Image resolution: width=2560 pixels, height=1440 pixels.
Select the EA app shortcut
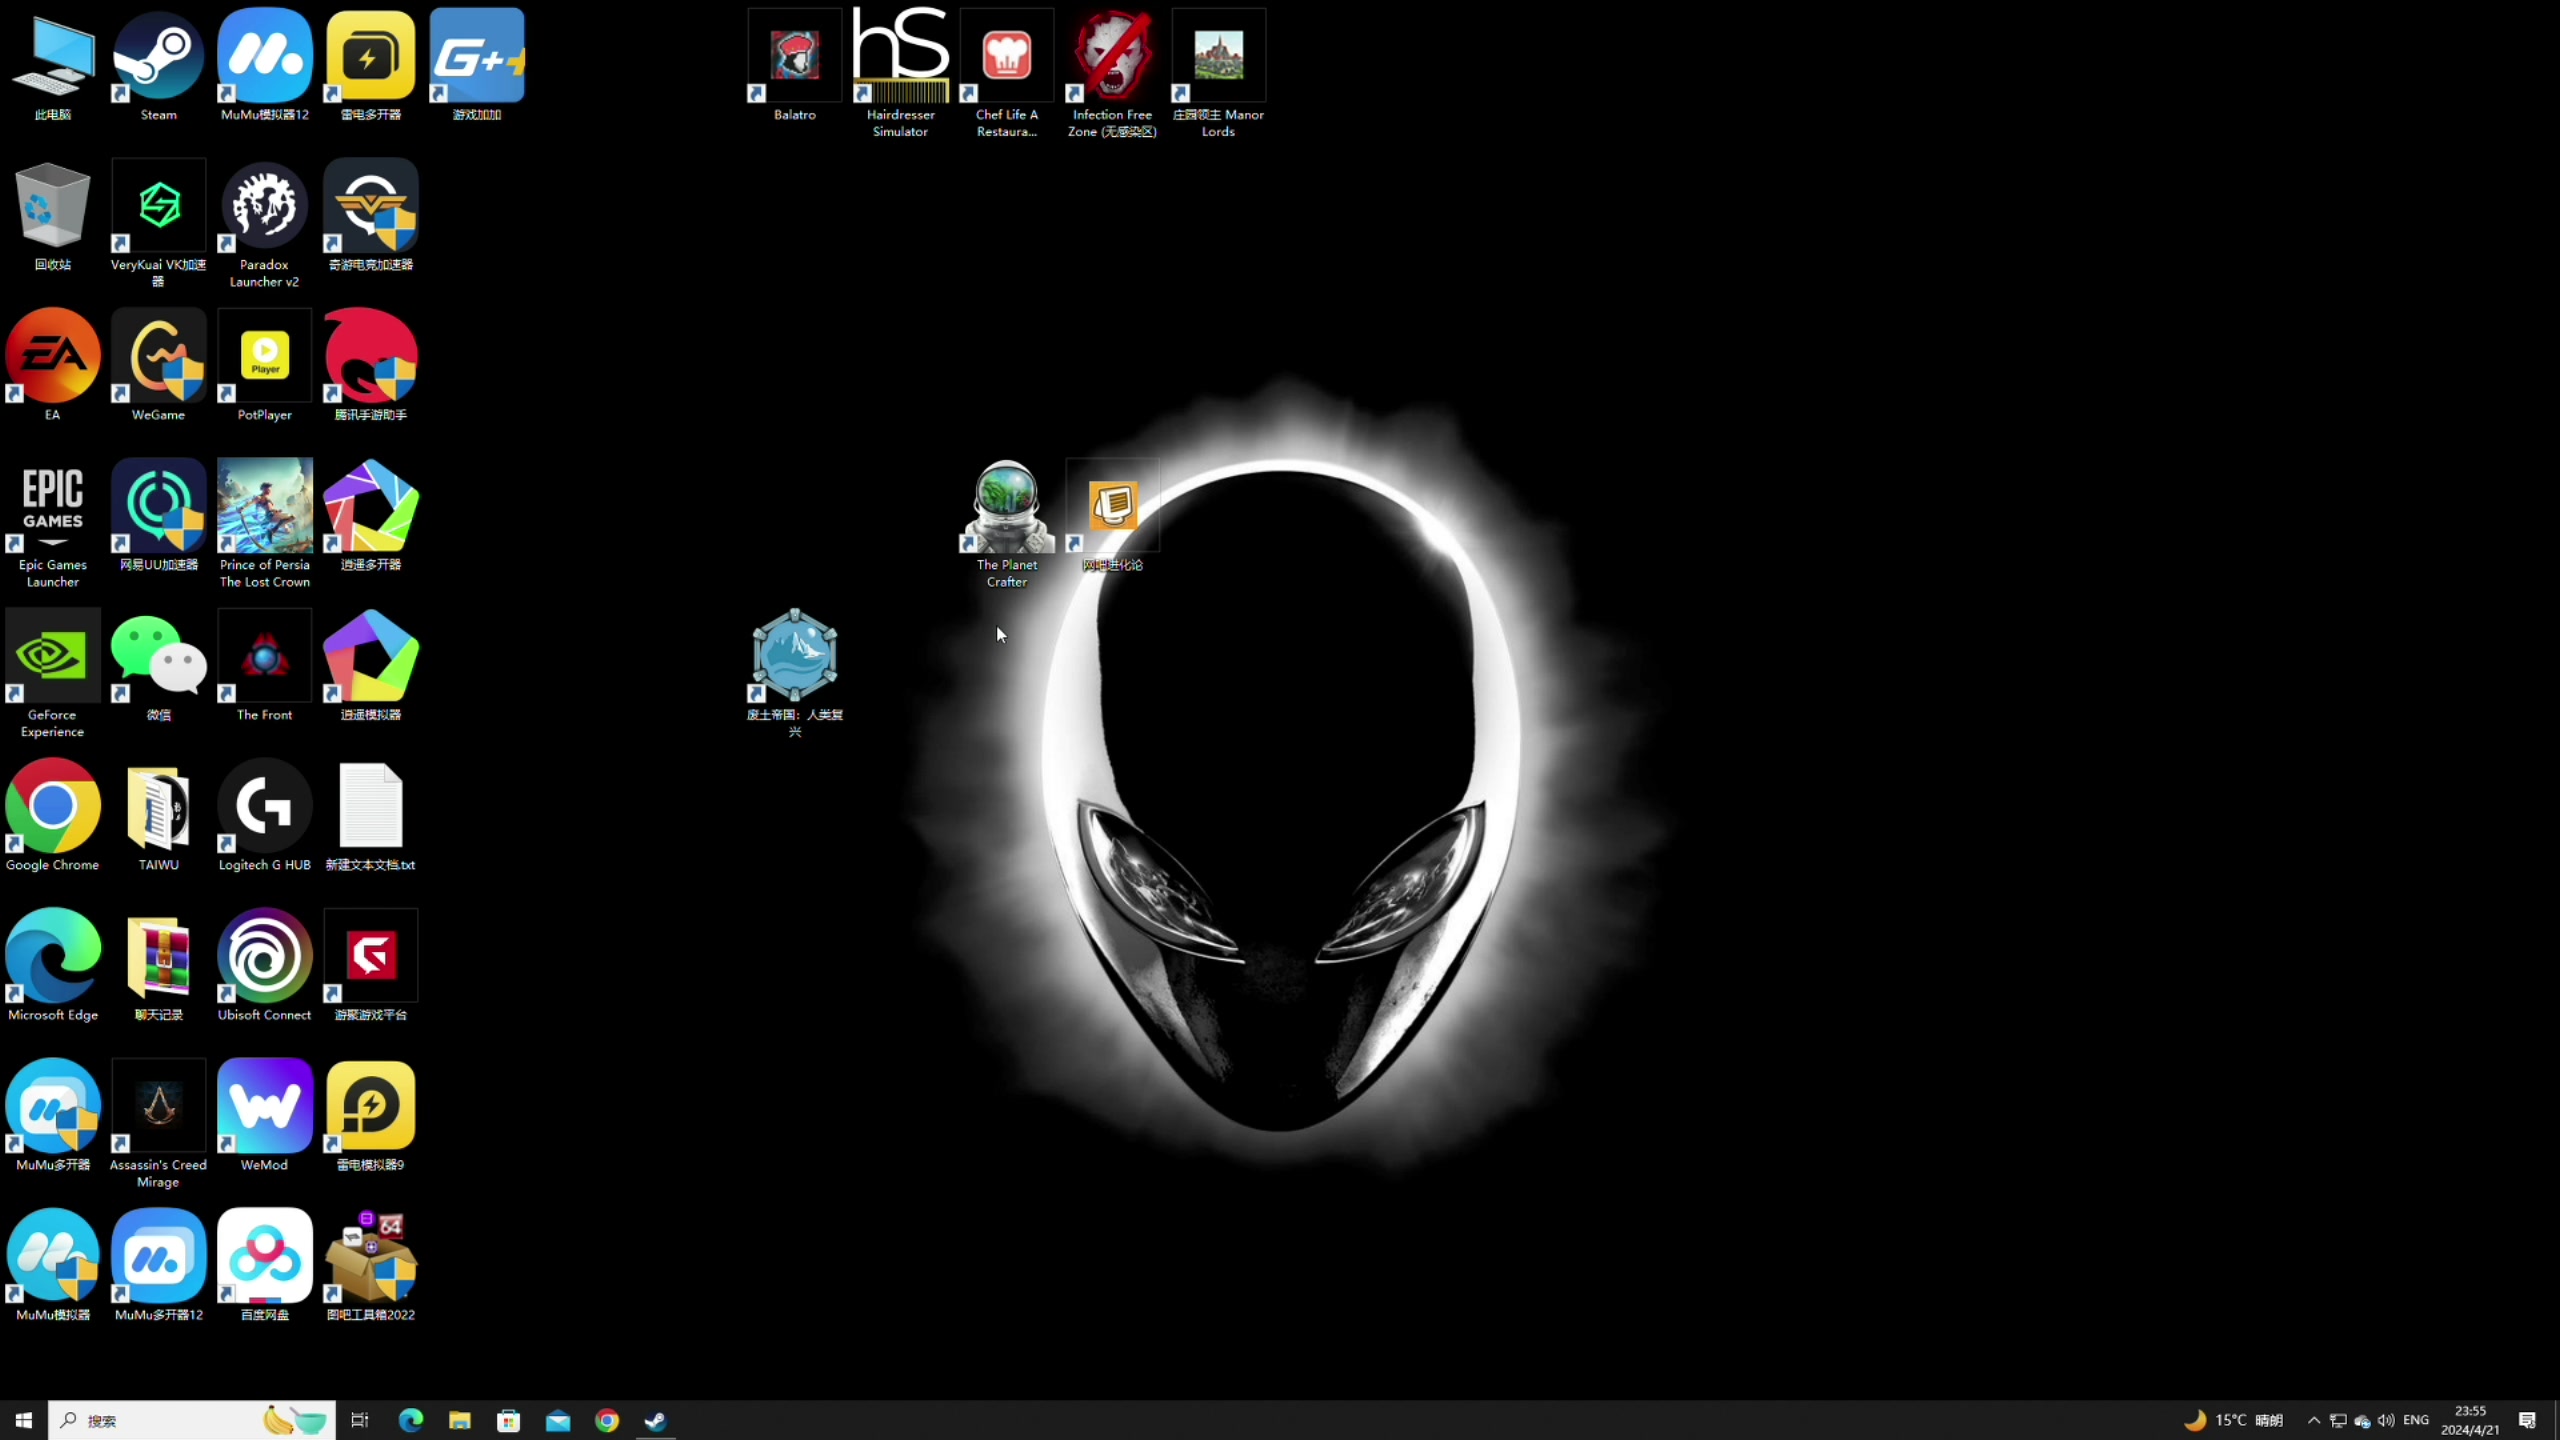click(x=52, y=365)
